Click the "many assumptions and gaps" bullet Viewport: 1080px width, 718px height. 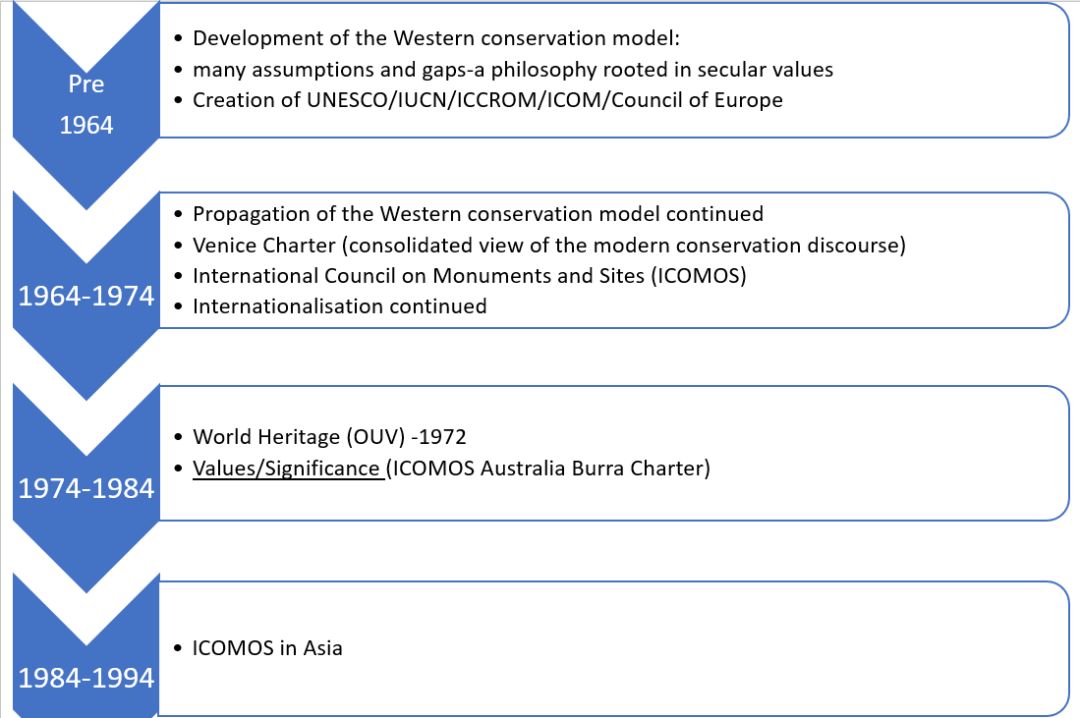point(513,70)
